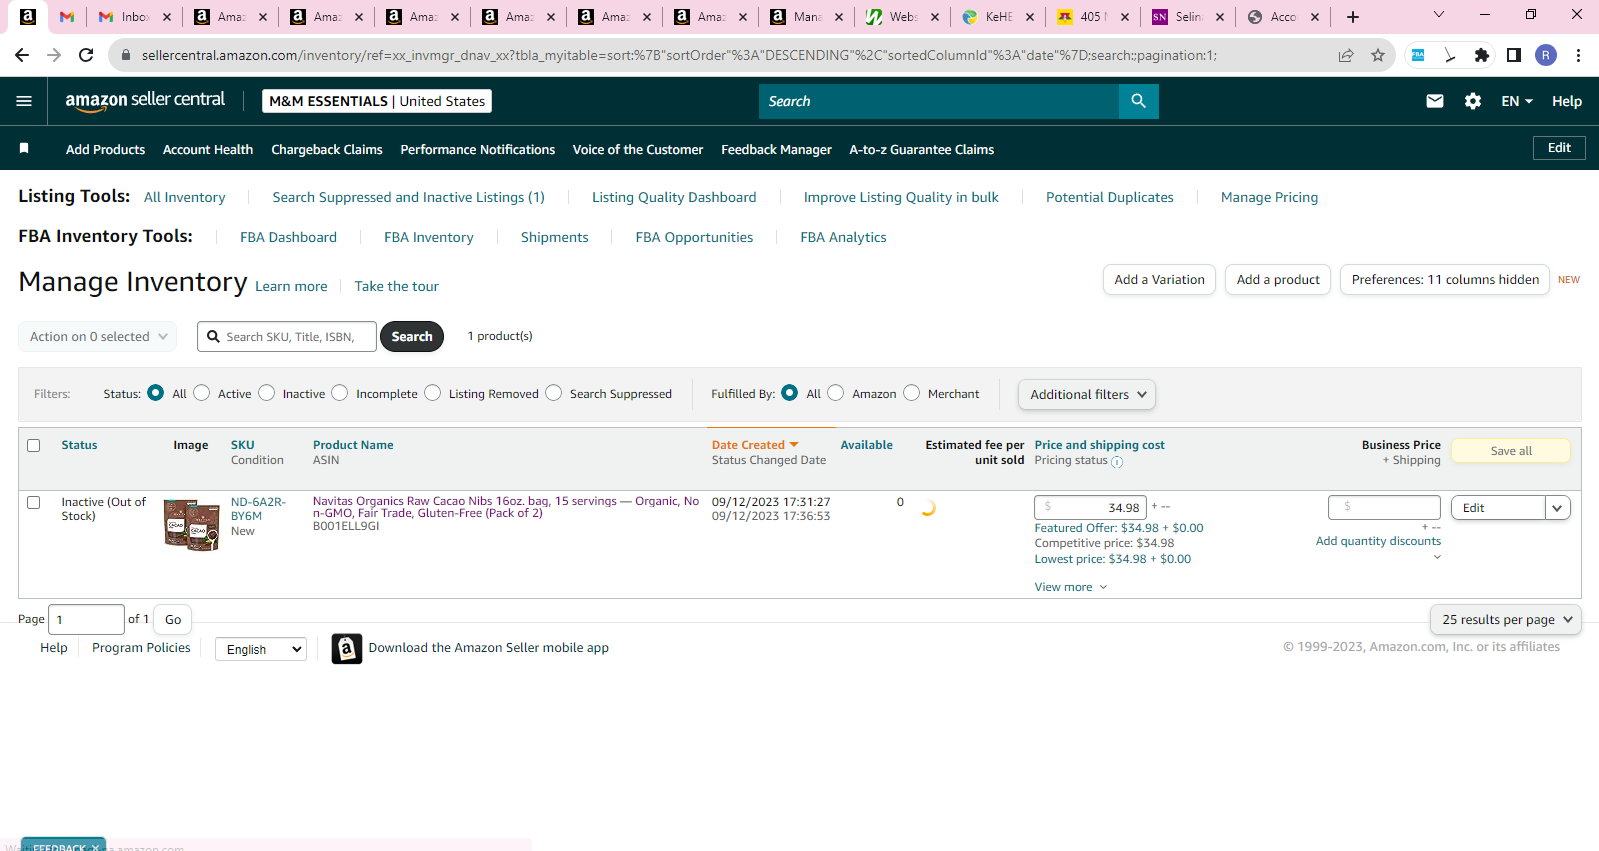Click the Edit button on bookmarks bar
The width and height of the screenshot is (1599, 851).
[1559, 148]
